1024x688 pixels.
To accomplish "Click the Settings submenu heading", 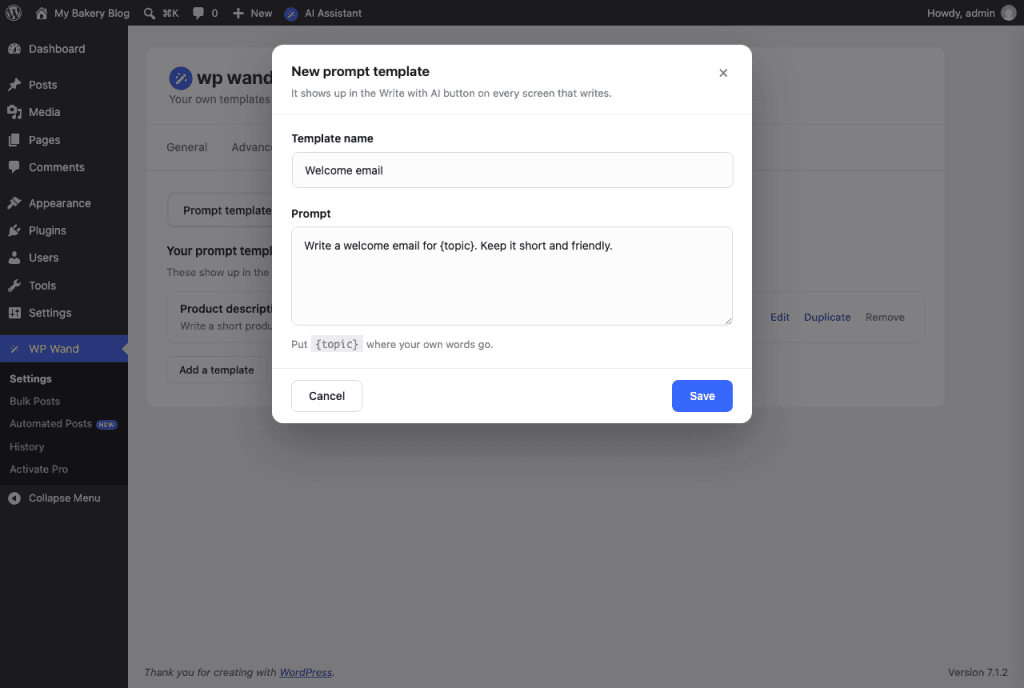I will (31, 379).
